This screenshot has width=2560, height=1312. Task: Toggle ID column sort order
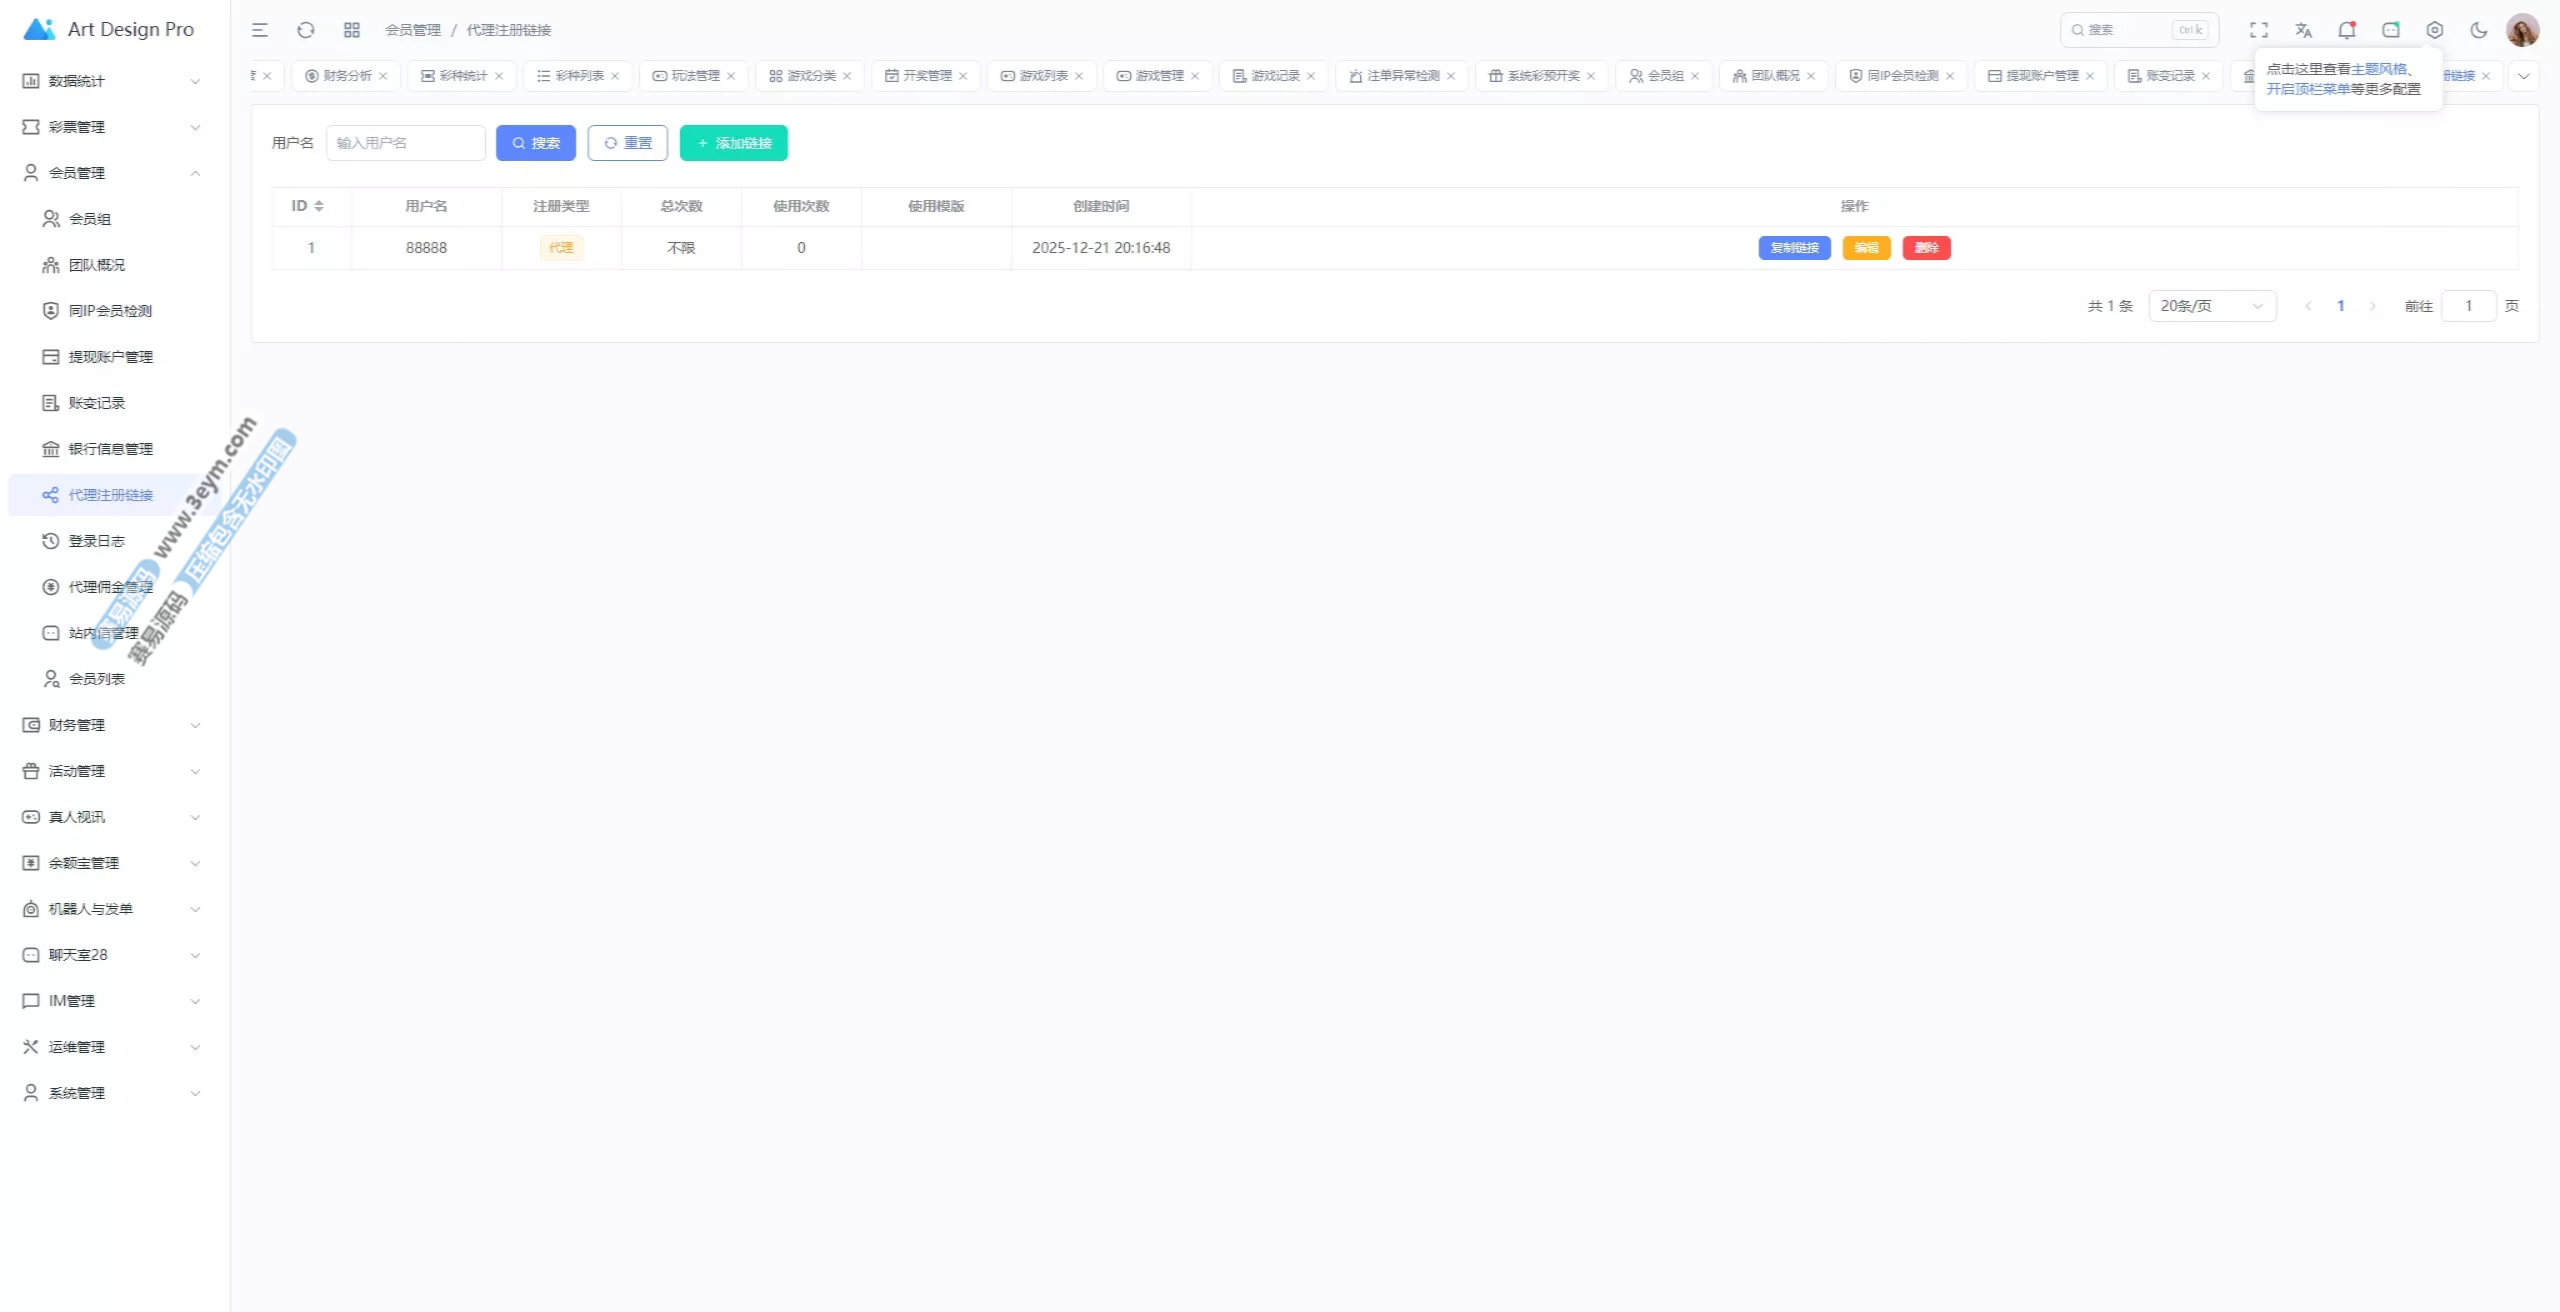tap(318, 206)
